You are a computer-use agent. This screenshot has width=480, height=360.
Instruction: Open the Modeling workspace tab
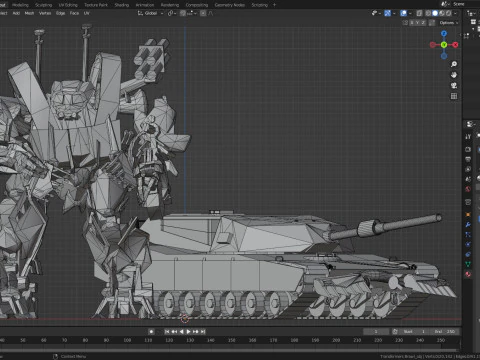click(20, 5)
